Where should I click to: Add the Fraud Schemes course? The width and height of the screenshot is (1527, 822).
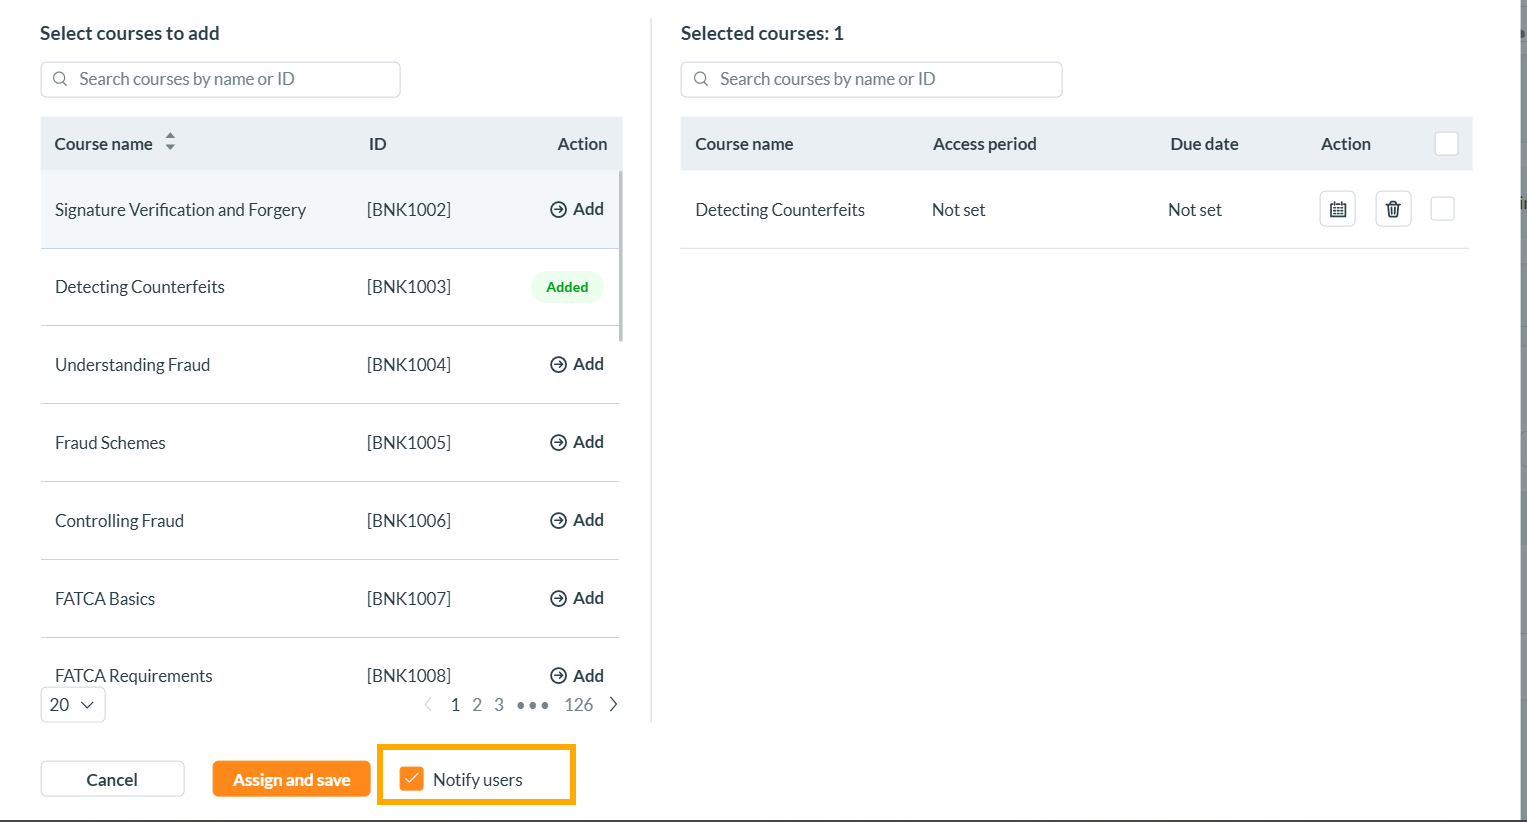(x=577, y=442)
